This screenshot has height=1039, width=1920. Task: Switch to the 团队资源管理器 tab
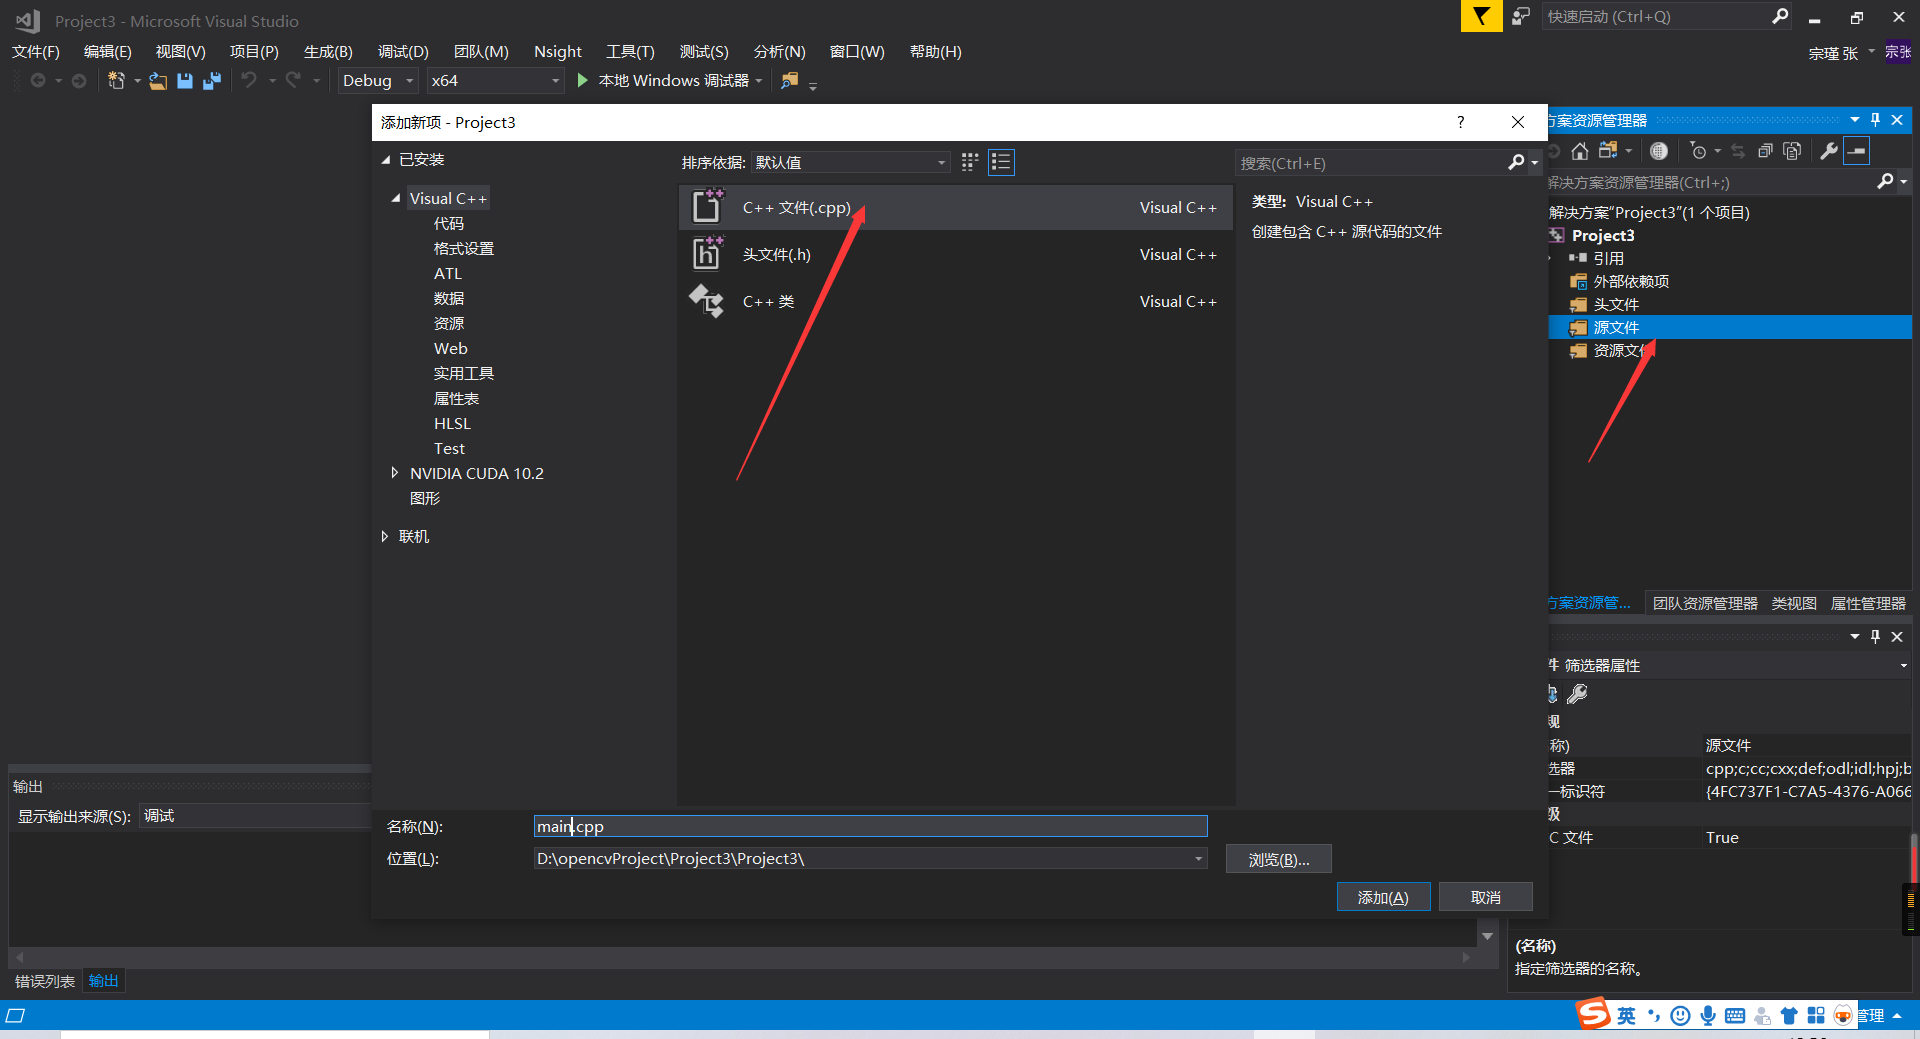(1705, 603)
